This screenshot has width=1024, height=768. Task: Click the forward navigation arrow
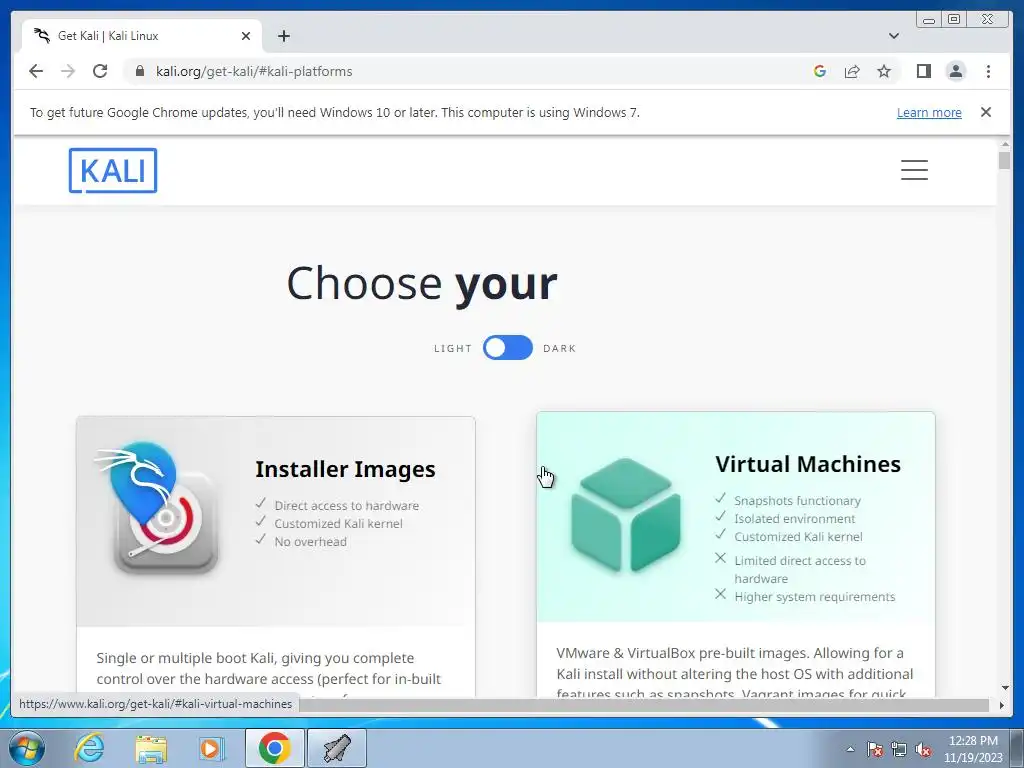[x=68, y=71]
